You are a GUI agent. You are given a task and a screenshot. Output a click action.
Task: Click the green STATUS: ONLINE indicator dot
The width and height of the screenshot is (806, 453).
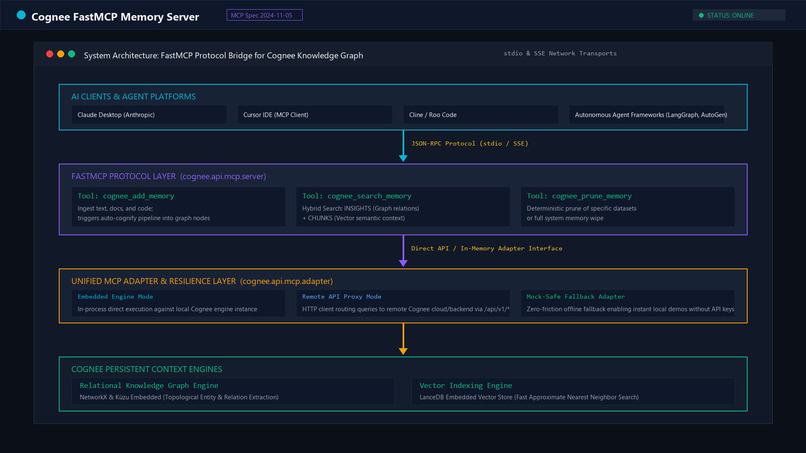pos(701,15)
